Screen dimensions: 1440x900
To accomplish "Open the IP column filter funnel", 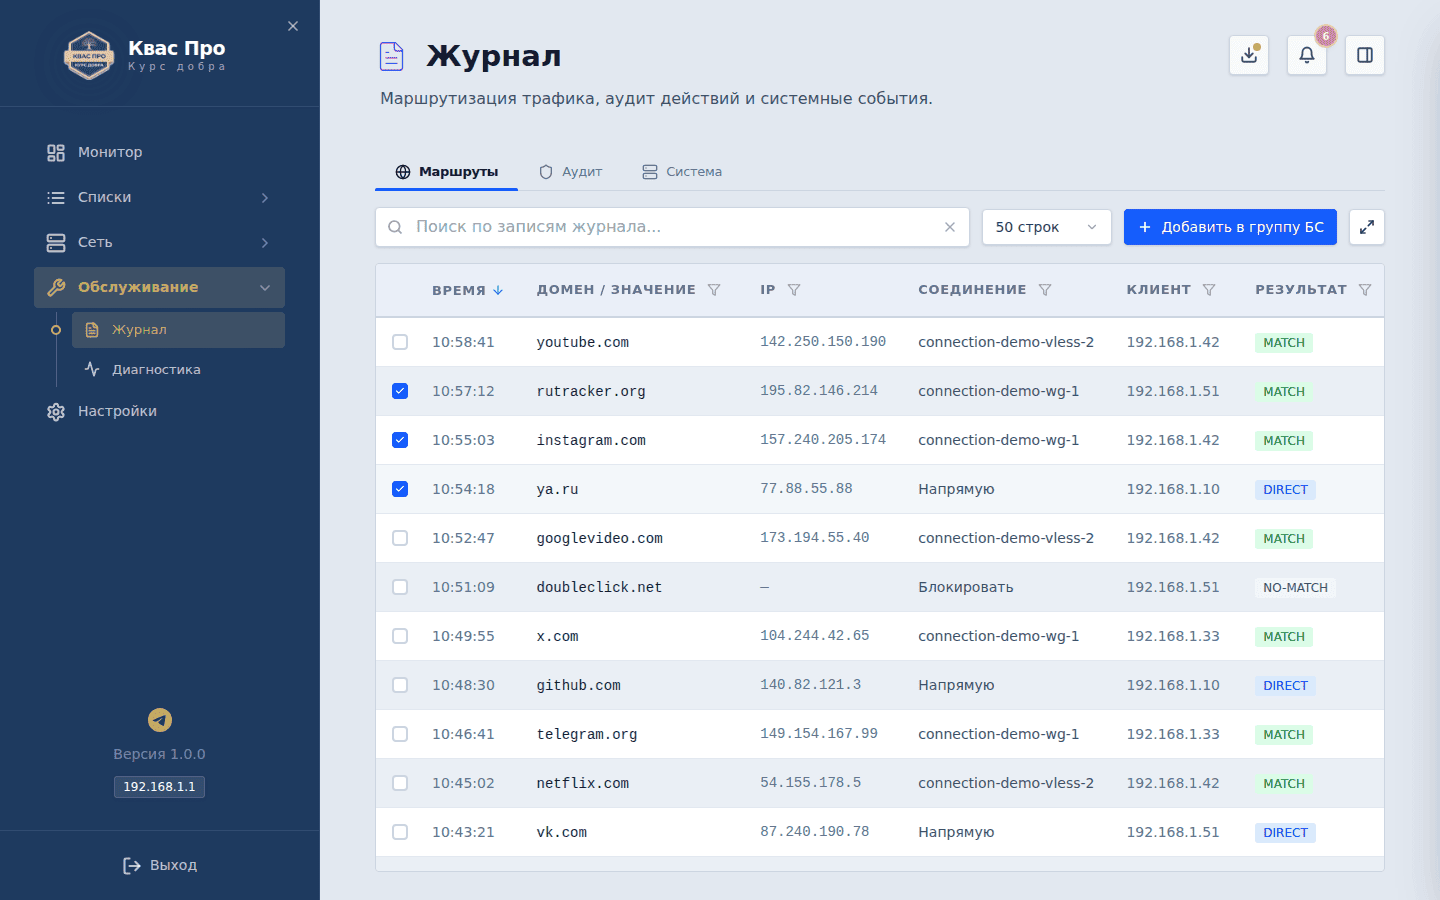I will coord(794,290).
